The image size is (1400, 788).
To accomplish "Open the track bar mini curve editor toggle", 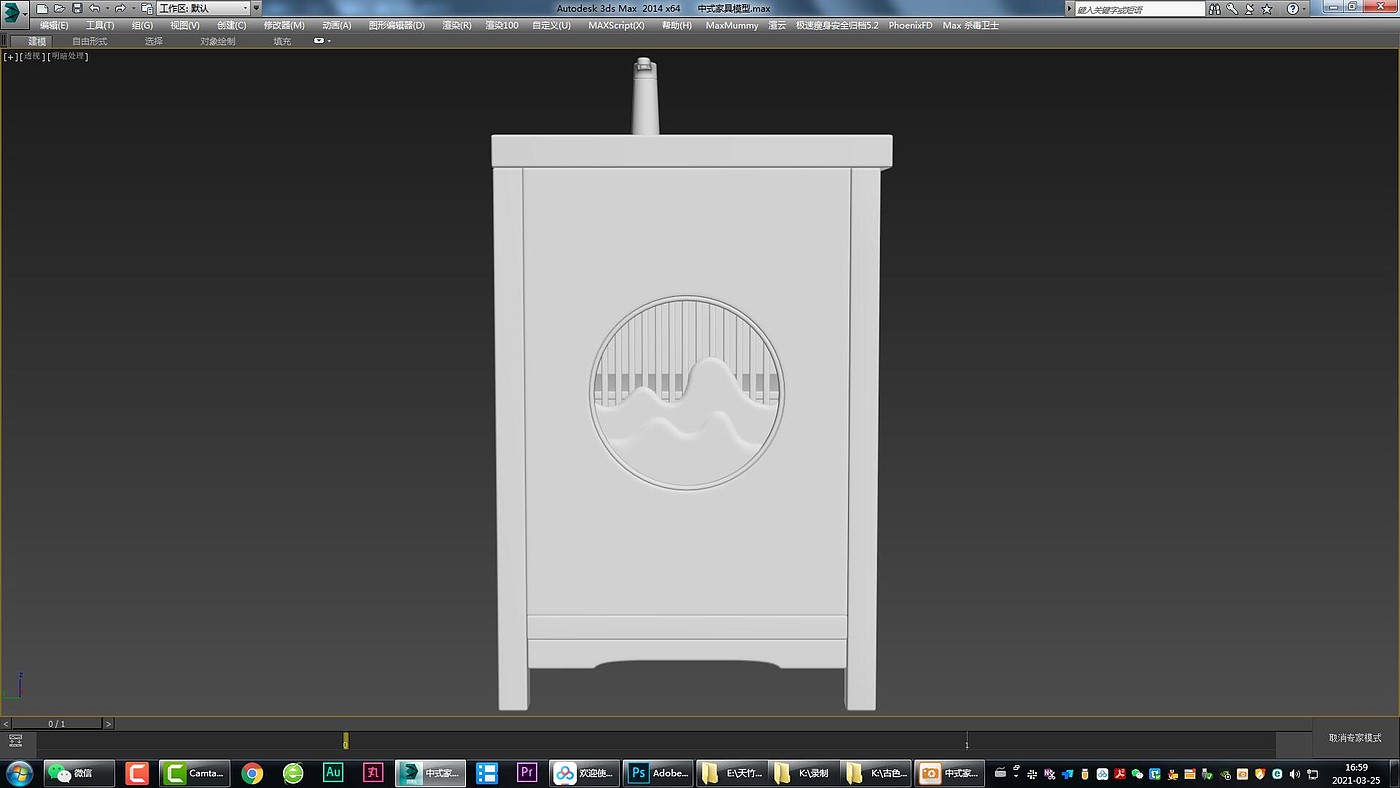I will tap(16, 741).
